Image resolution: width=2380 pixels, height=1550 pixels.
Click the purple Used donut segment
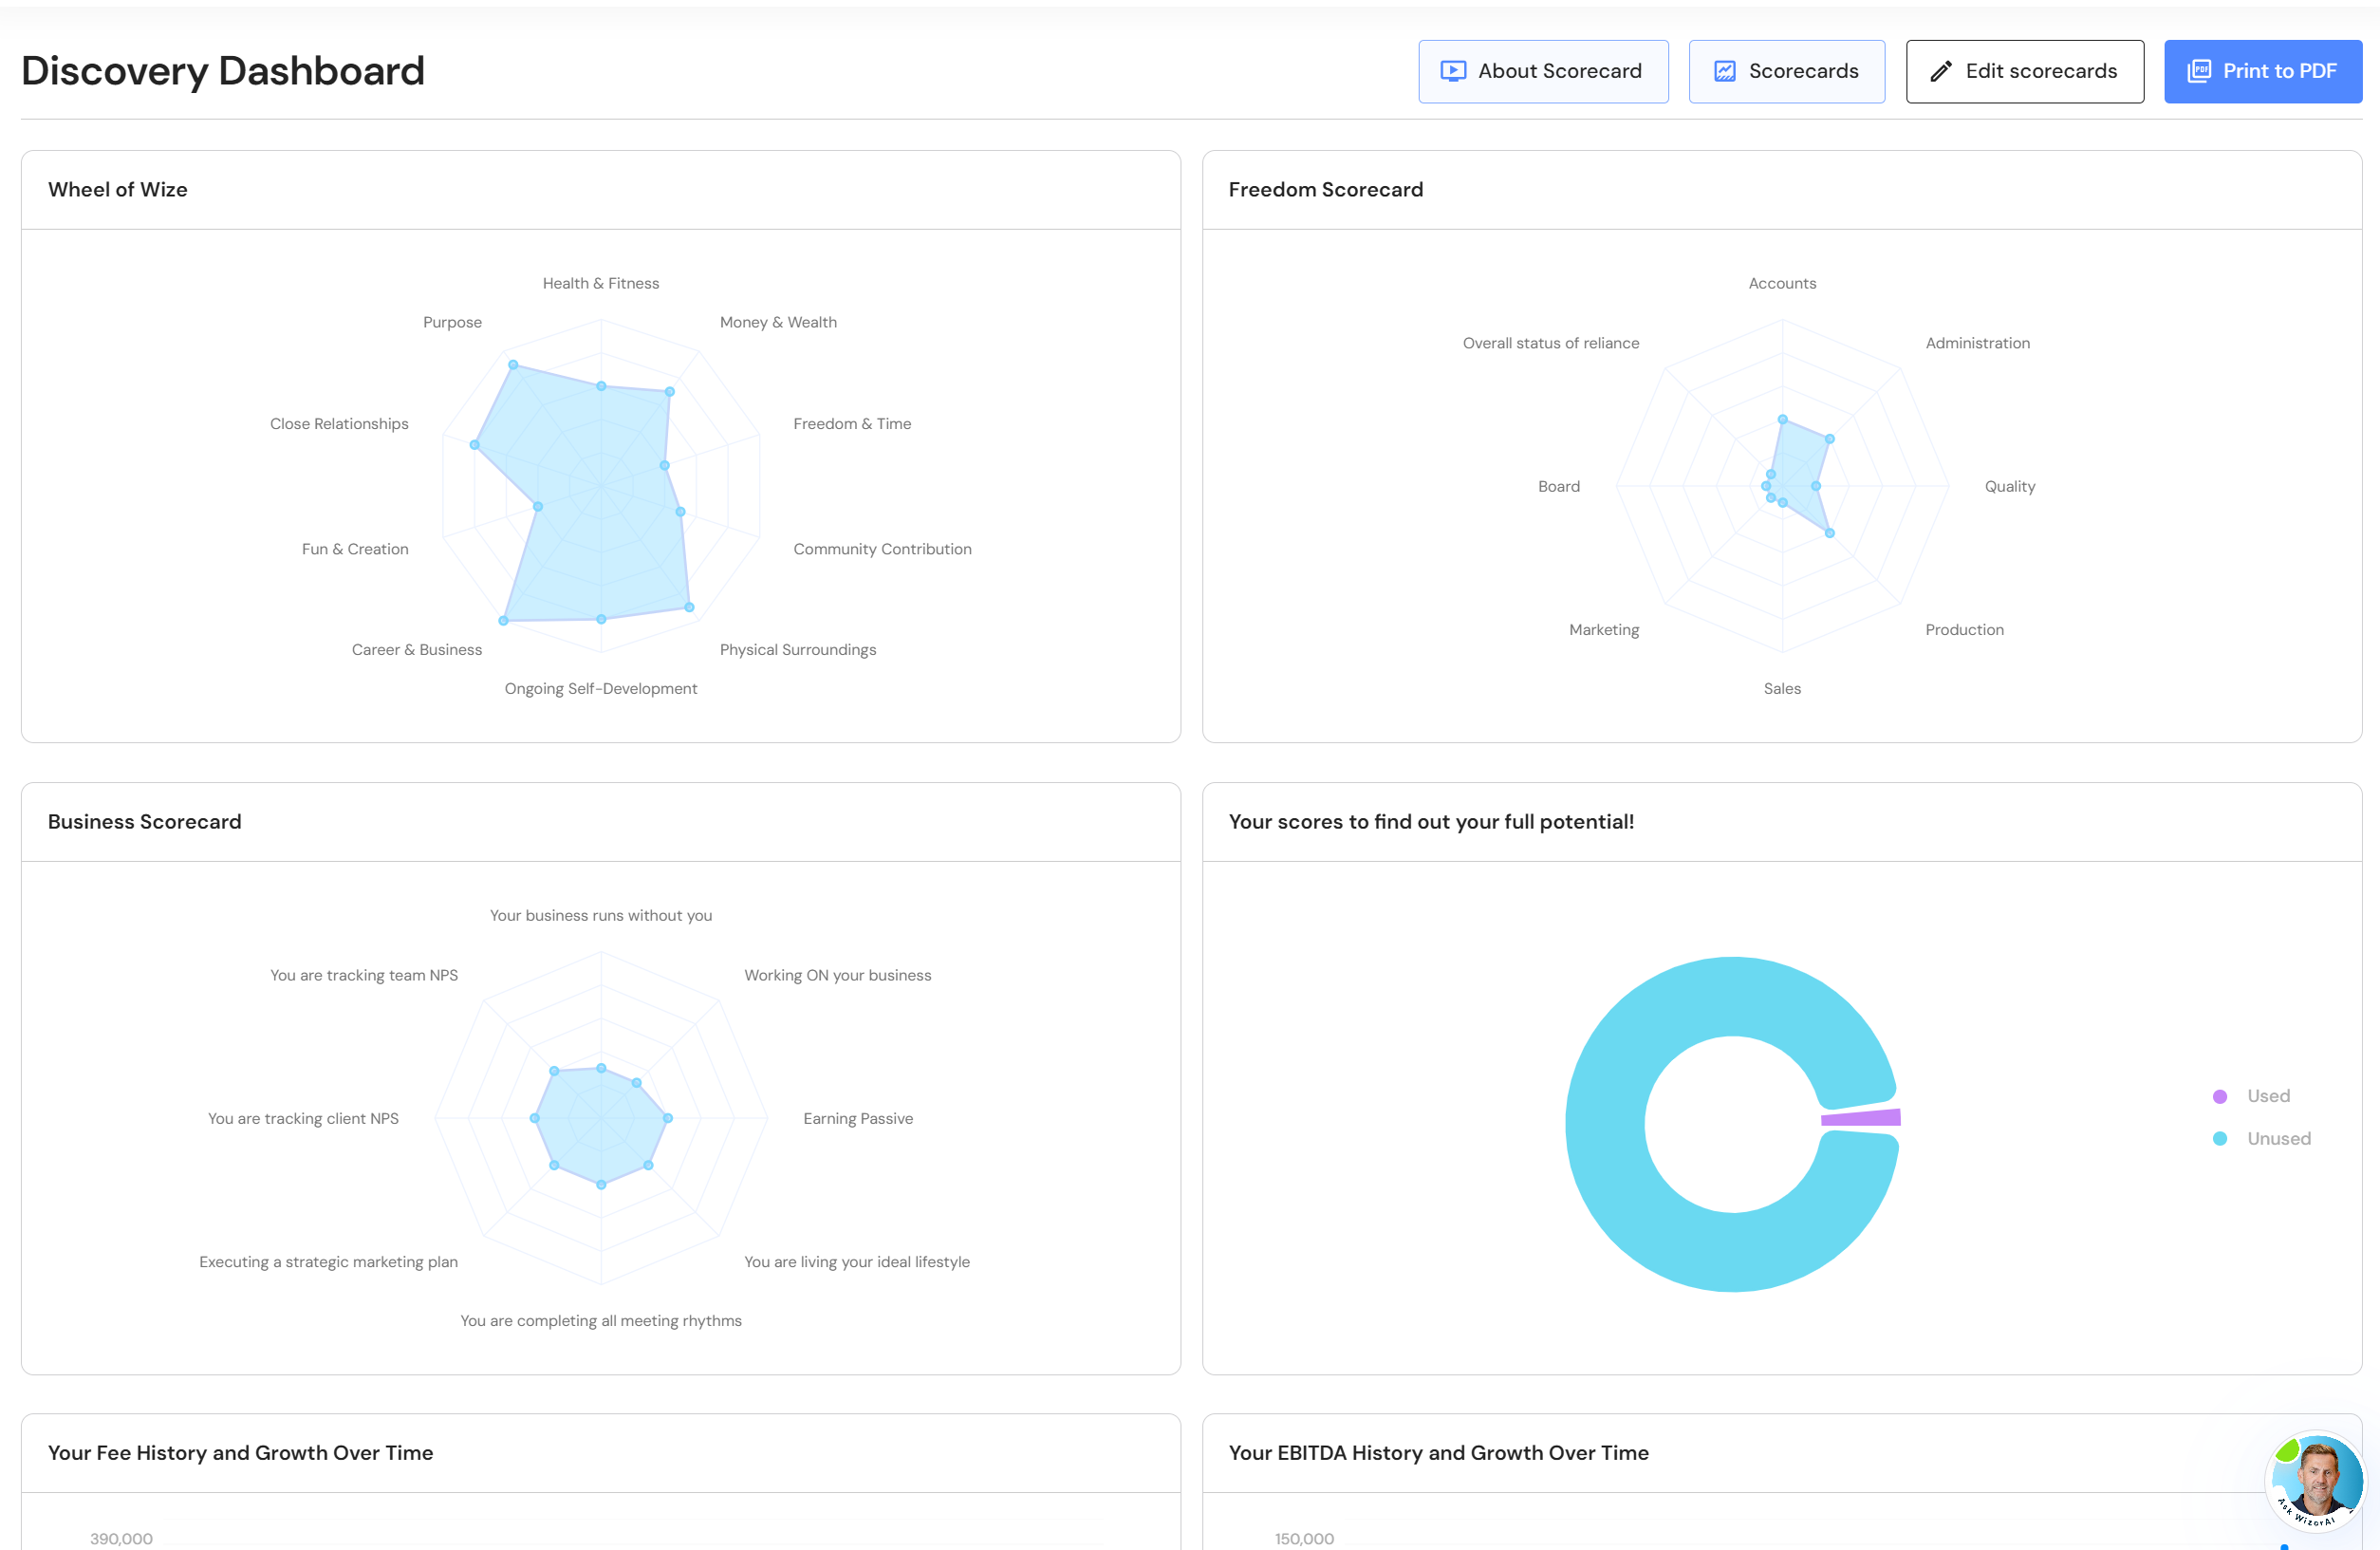[x=1862, y=1118]
